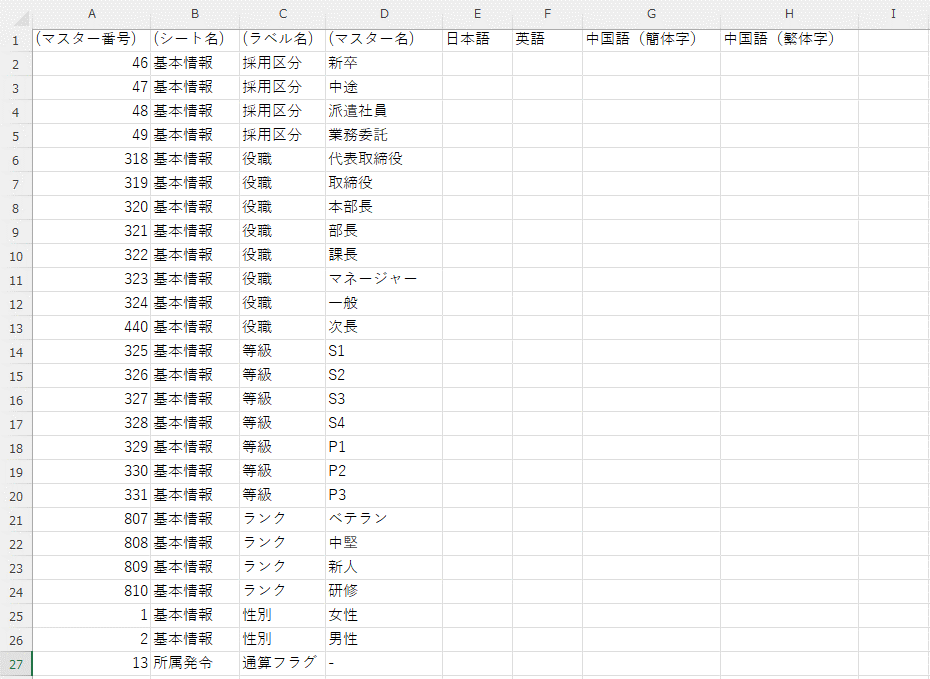
Task: Click the 英語 header cell
Action: [x=547, y=40]
